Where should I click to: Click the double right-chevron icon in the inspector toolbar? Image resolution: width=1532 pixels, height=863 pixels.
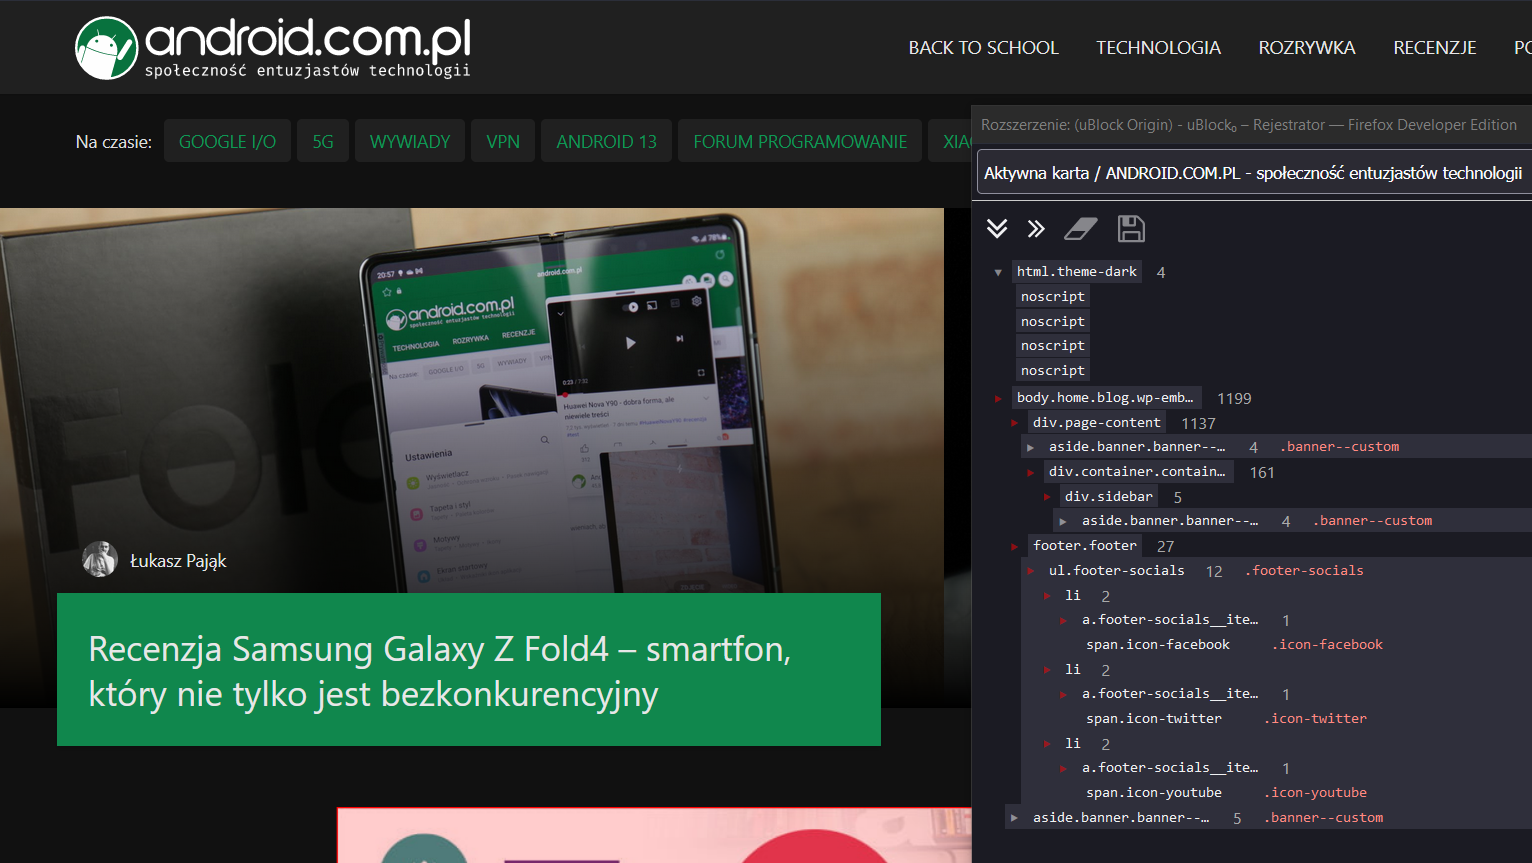point(1036,228)
